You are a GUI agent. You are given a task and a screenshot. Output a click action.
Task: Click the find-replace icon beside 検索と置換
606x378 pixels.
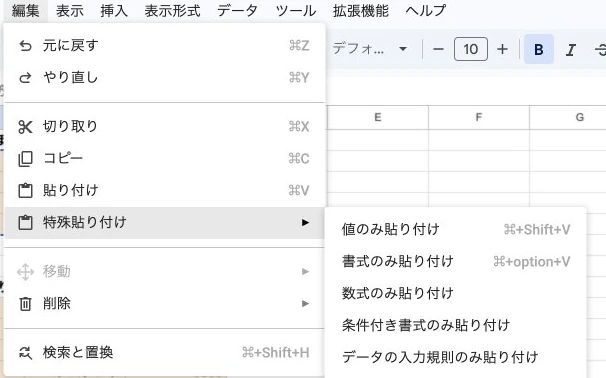click(x=25, y=352)
